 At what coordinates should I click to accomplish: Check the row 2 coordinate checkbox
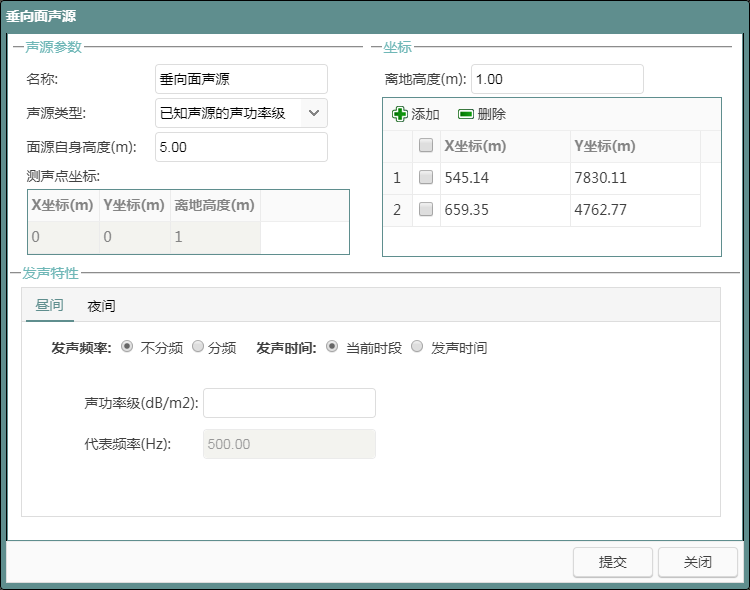tap(426, 210)
